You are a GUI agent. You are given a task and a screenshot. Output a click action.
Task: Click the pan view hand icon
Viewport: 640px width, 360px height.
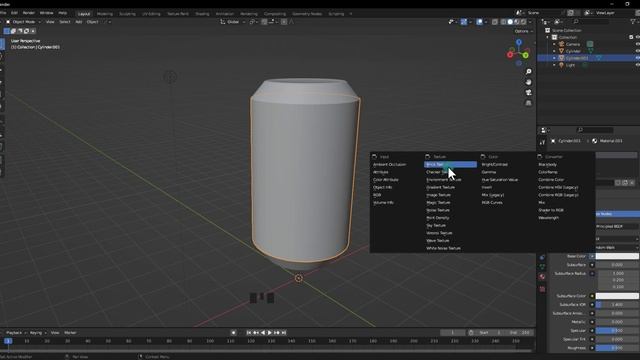[x=529, y=82]
